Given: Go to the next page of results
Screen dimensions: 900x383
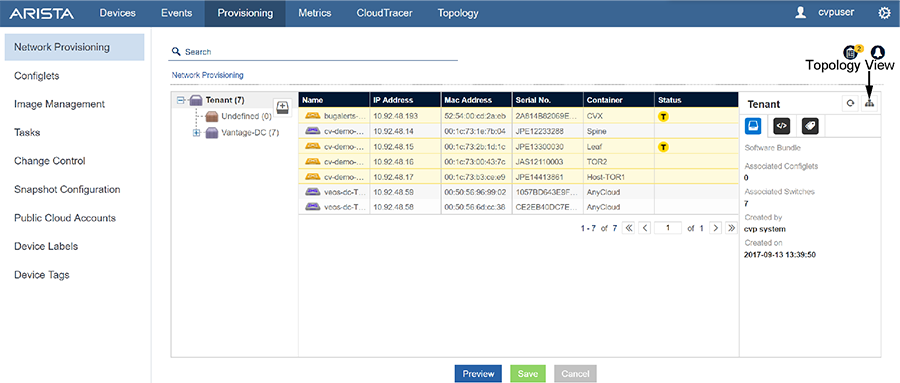Looking at the screenshot, I should (x=715, y=228).
